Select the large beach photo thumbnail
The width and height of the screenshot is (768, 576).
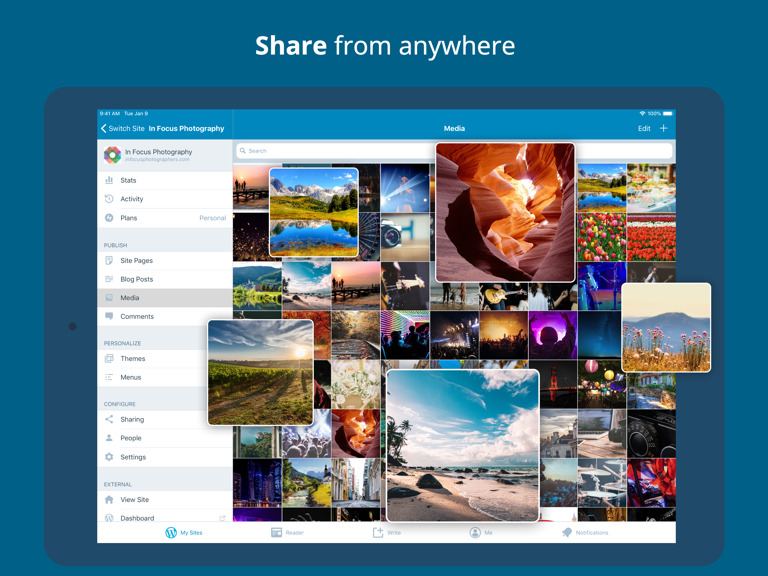tap(463, 446)
